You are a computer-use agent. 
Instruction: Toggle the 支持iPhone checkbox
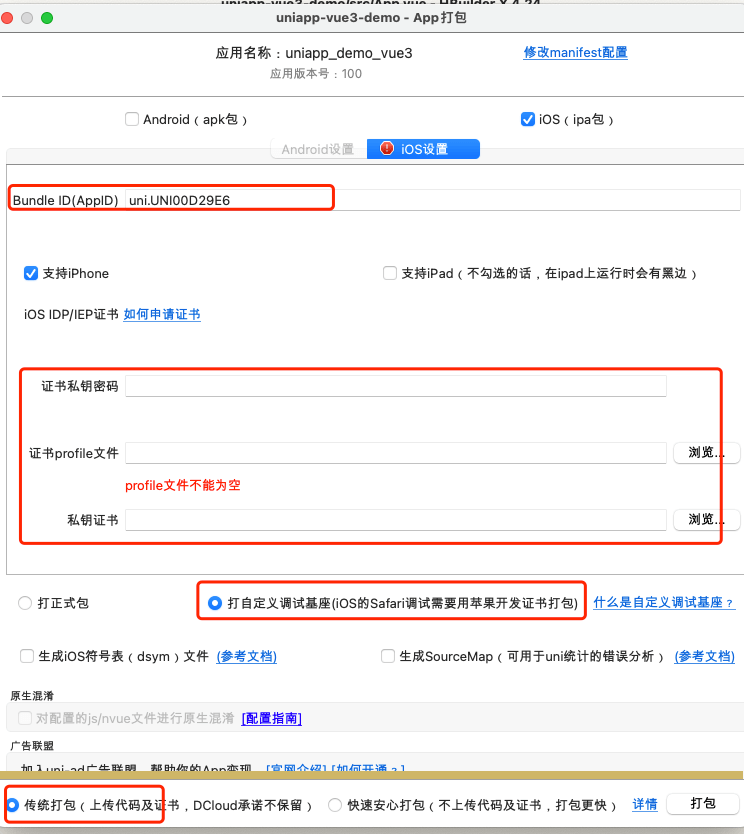point(31,273)
